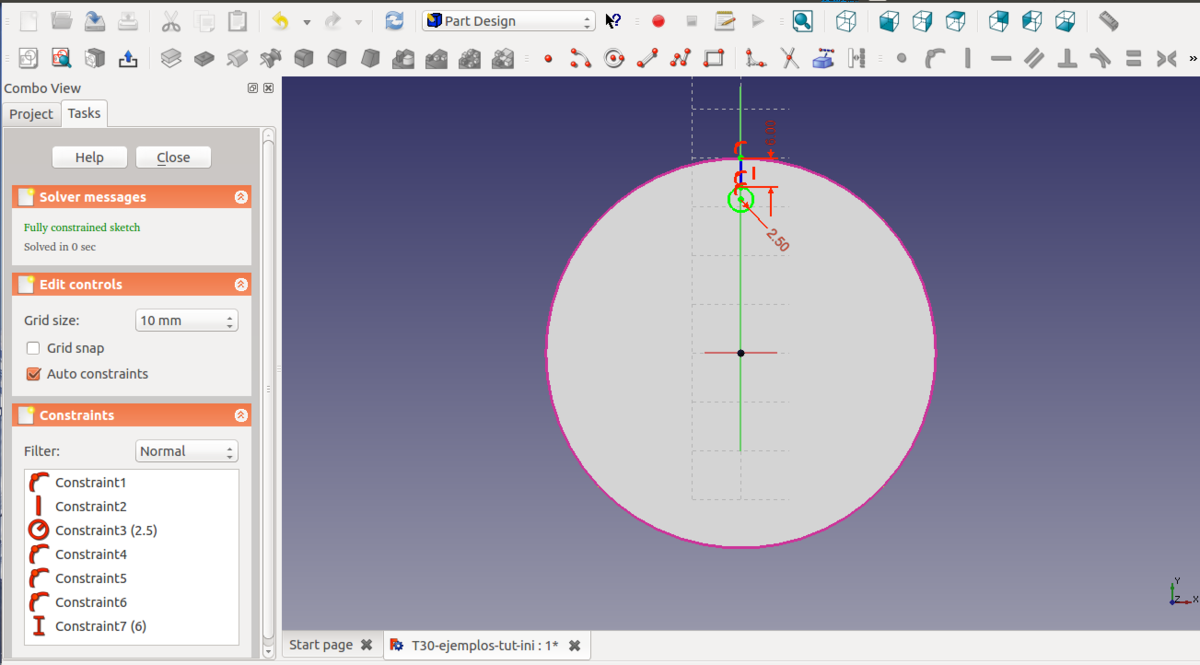
Task: Enable the Grid snap checkbox
Action: pyautogui.click(x=34, y=348)
